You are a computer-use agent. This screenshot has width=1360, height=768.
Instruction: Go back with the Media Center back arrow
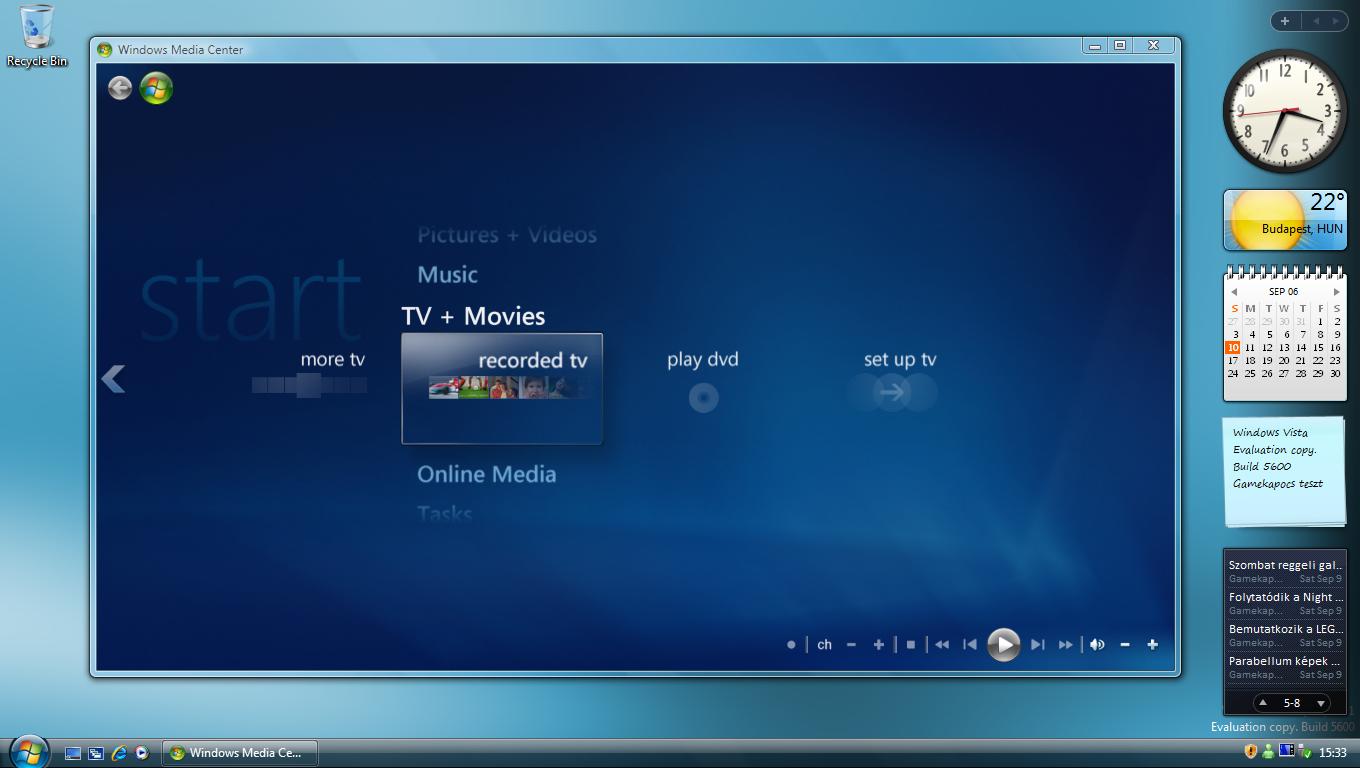click(x=120, y=88)
